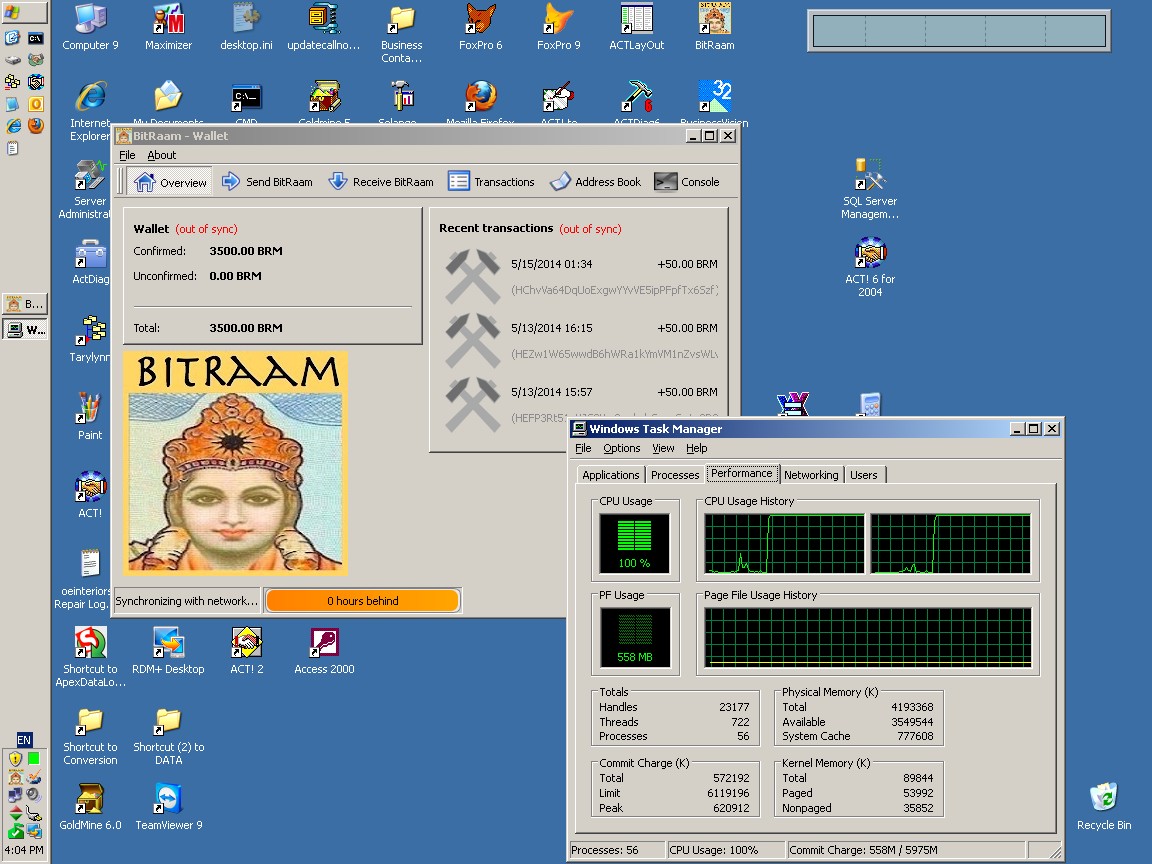
Task: Select the Business Contacts folder icon
Action: tap(402, 33)
